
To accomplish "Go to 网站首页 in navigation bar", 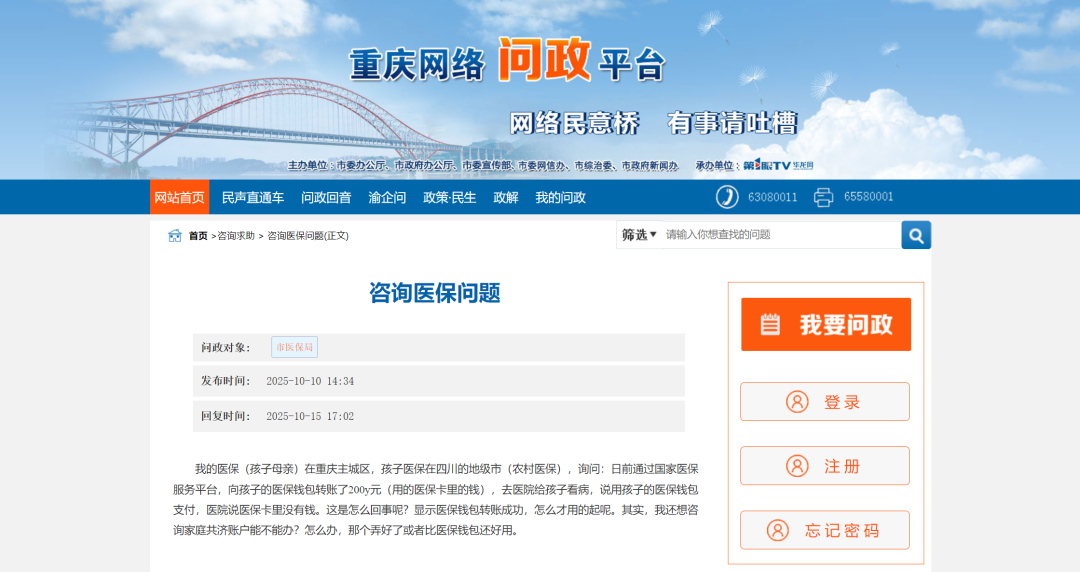I will pos(180,197).
